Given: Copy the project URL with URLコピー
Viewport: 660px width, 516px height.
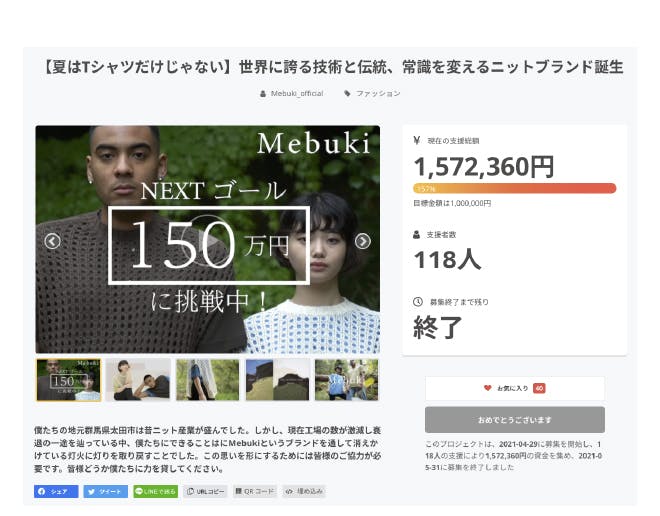Looking at the screenshot, I should (205, 491).
